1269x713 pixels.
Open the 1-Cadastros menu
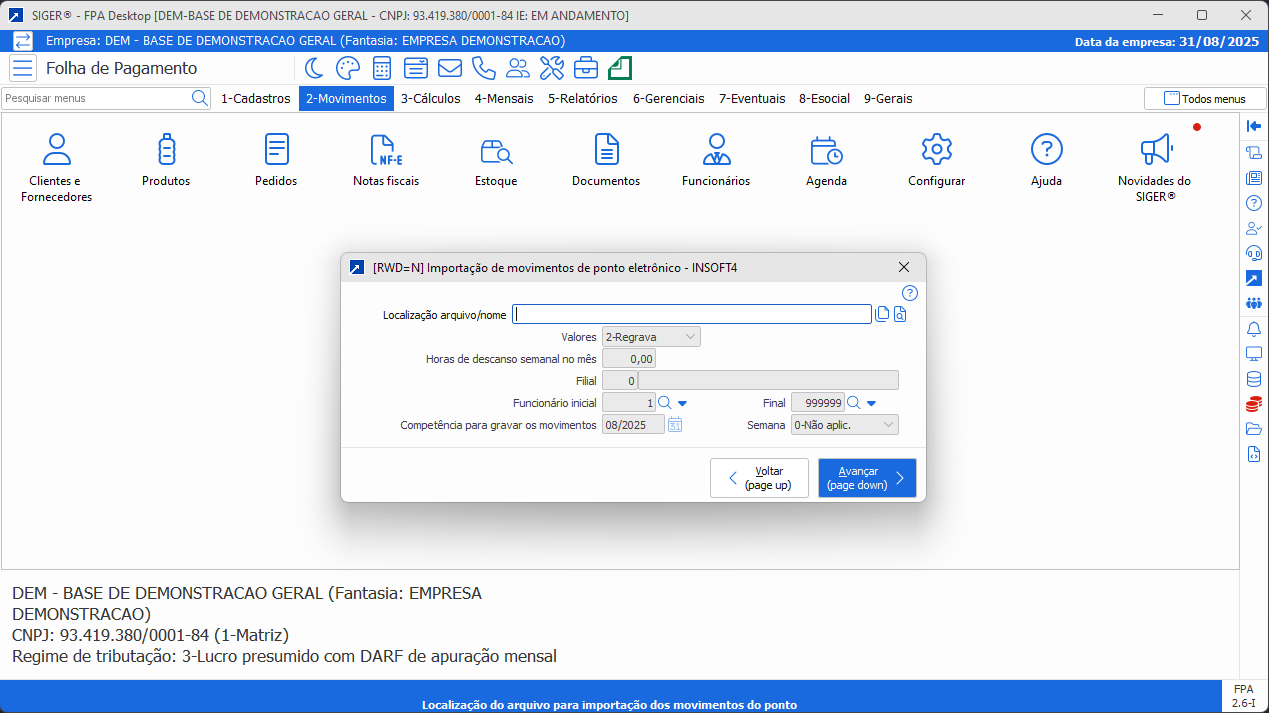[x=256, y=99]
